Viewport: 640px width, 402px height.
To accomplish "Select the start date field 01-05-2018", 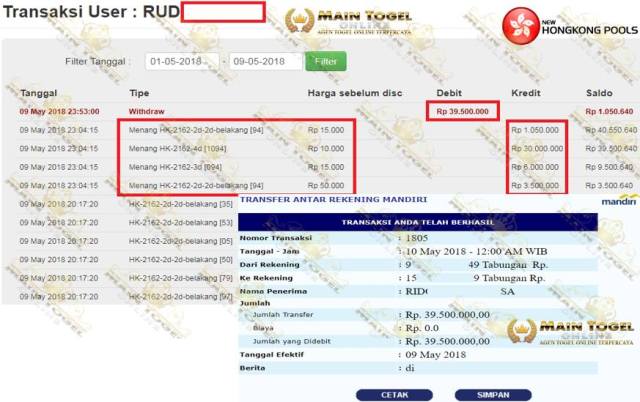I will point(182,61).
